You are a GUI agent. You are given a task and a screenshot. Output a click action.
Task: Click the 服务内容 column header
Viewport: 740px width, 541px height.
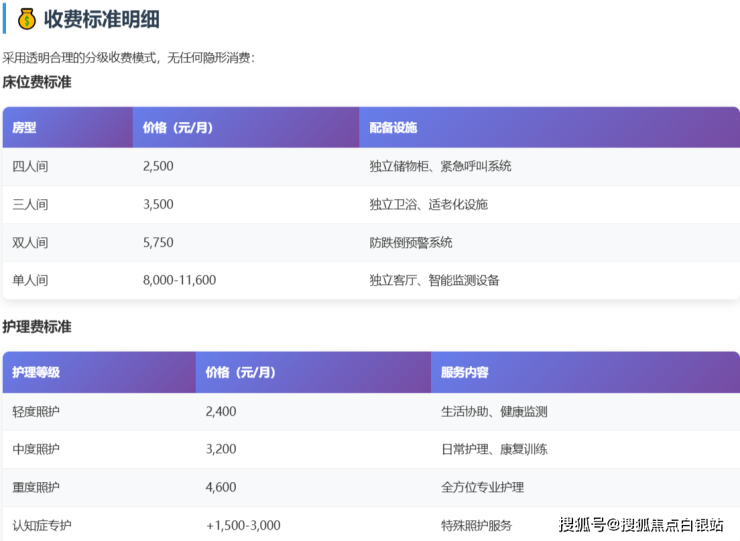point(465,372)
